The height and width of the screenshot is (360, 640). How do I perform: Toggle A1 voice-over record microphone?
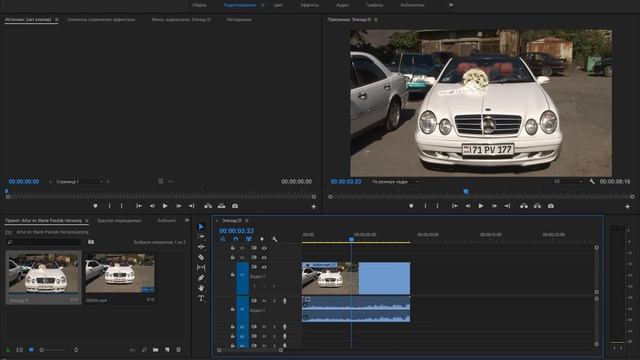click(x=284, y=301)
